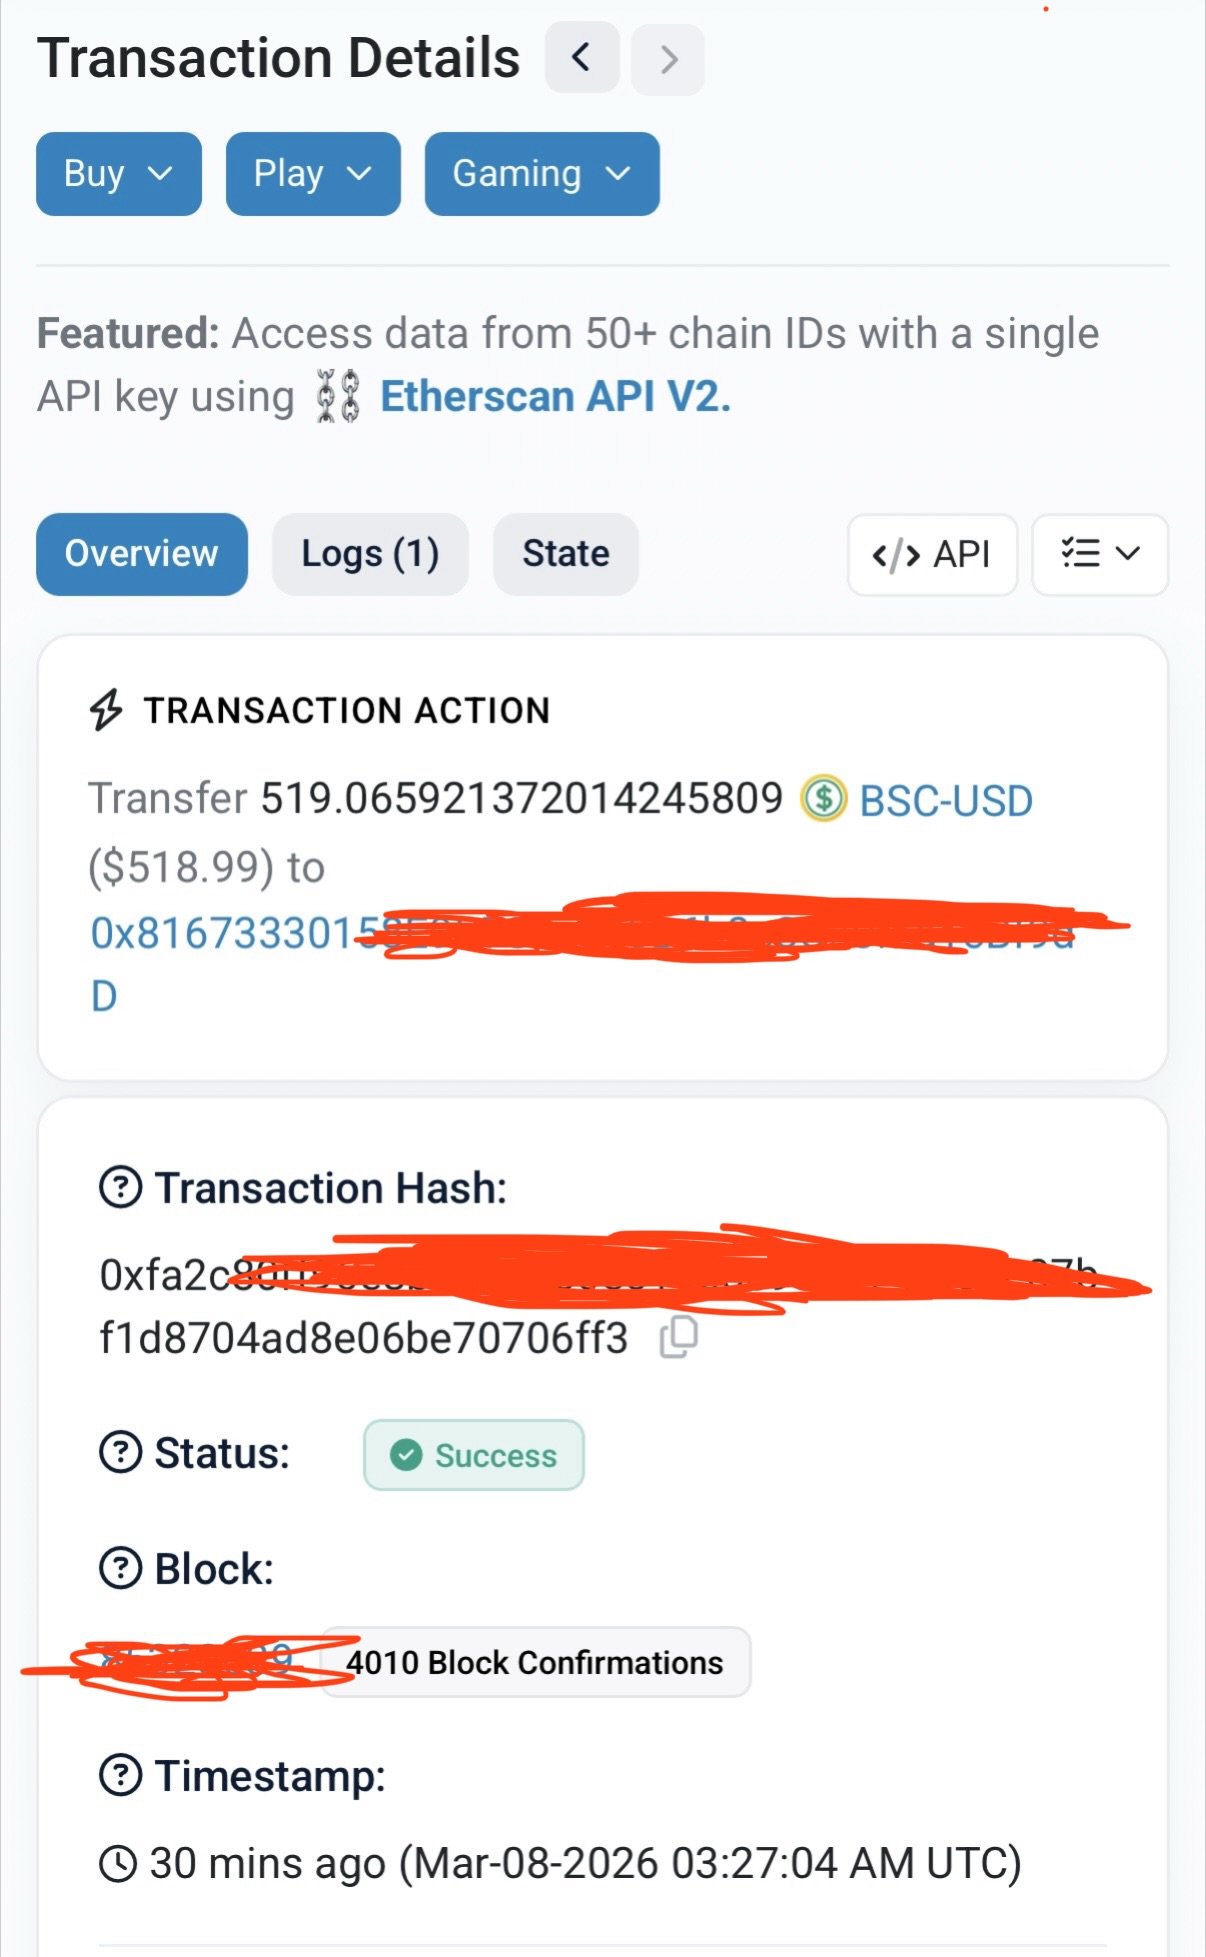Select the Overview tab

point(142,554)
